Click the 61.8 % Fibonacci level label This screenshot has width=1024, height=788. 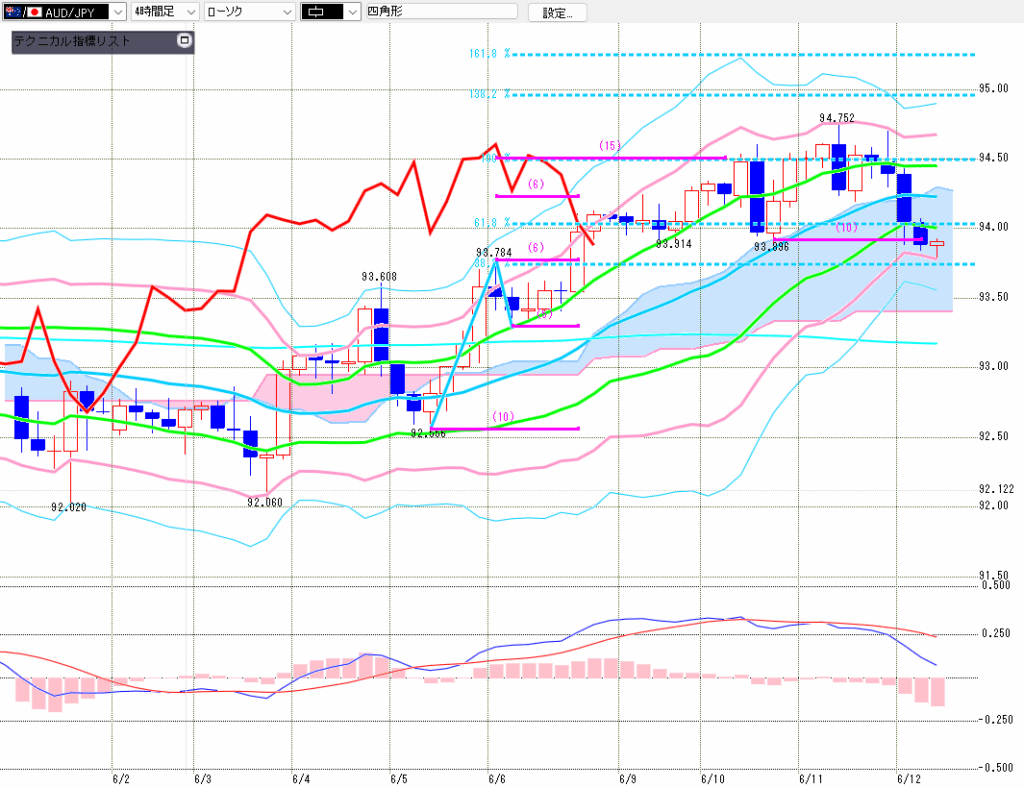click(492, 223)
